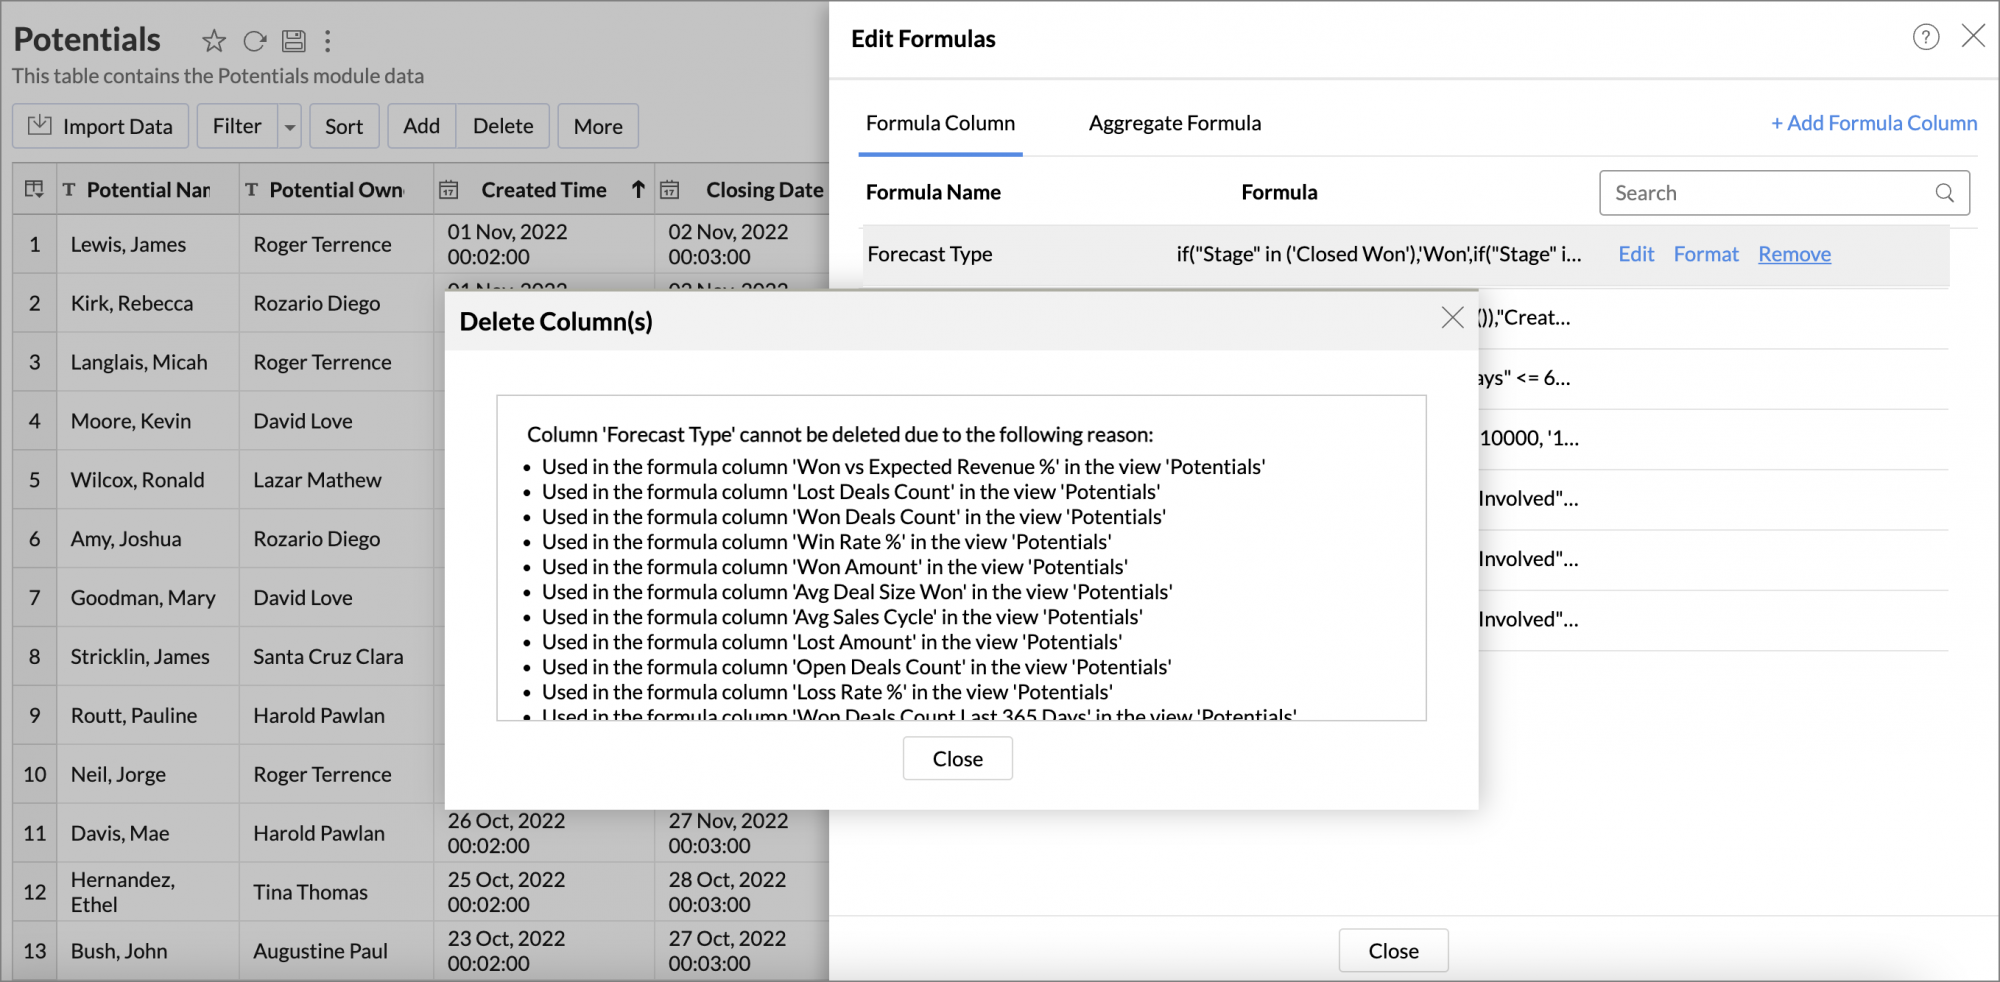
Task: Switch to the Aggregate Formula tab
Action: [x=1174, y=123]
